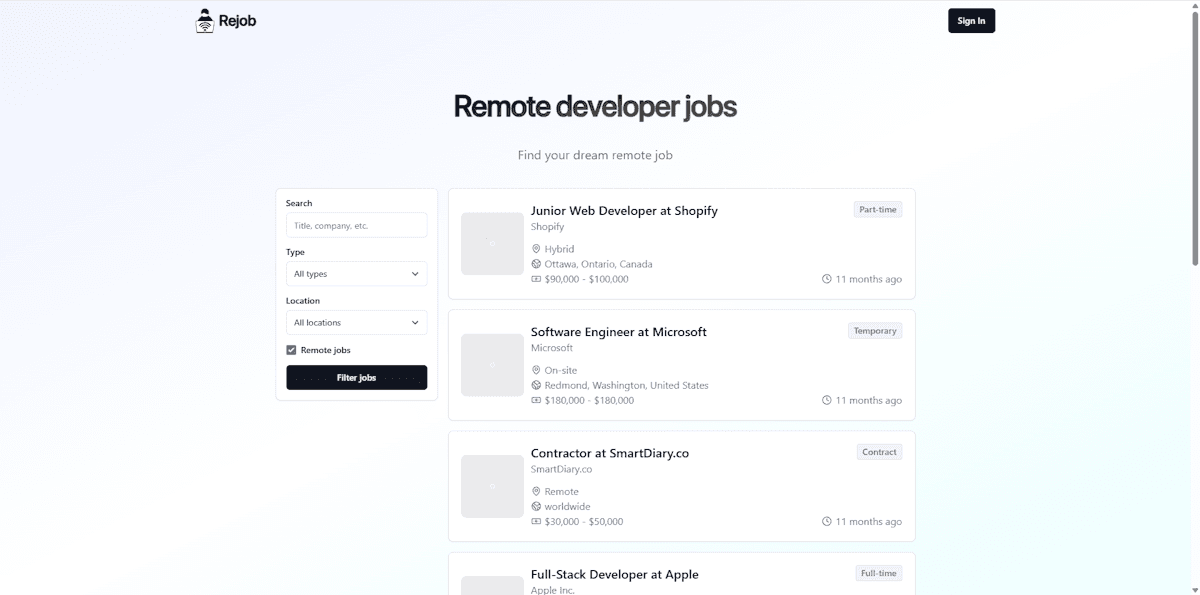Image resolution: width=1200 pixels, height=595 pixels.
Task: Click the Sign In button
Action: click(x=971, y=21)
